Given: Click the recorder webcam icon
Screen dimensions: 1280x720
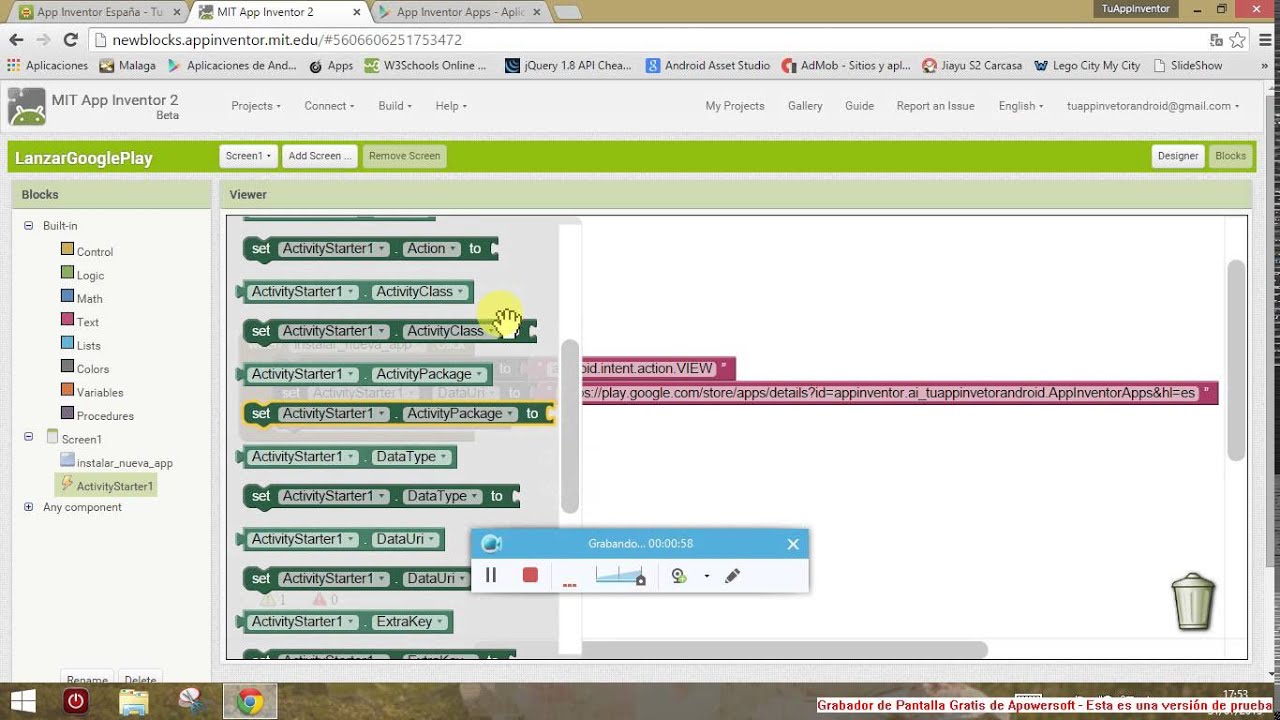Looking at the screenshot, I should pyautogui.click(x=679, y=576).
